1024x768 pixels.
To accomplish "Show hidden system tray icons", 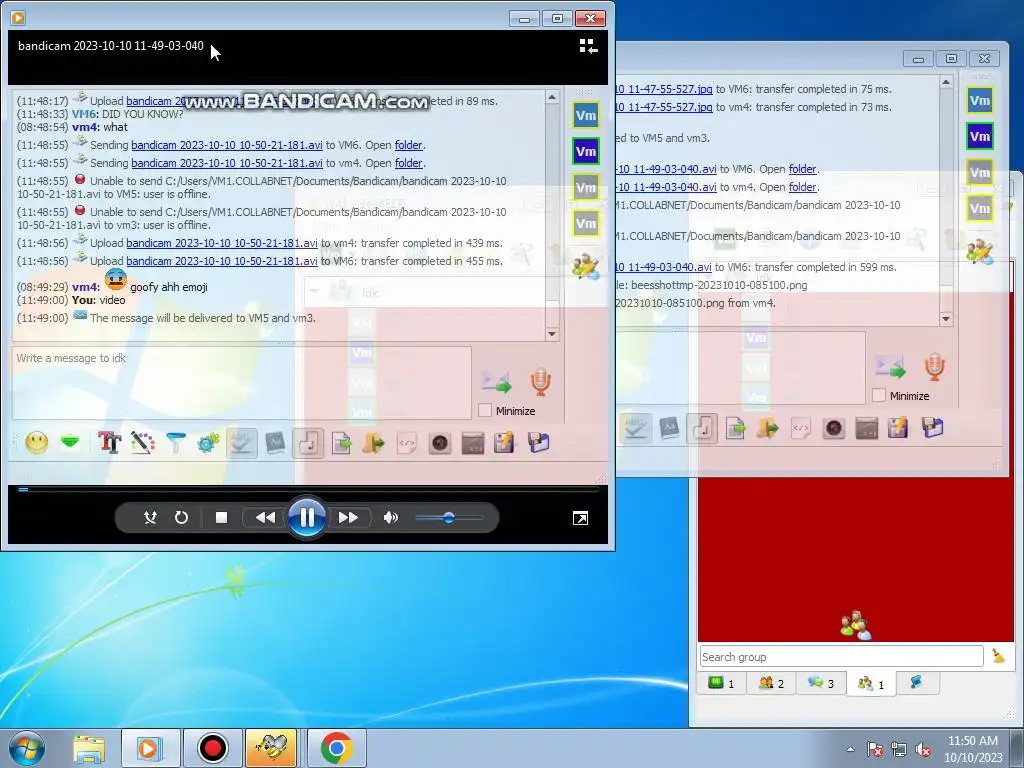I will [x=850, y=749].
